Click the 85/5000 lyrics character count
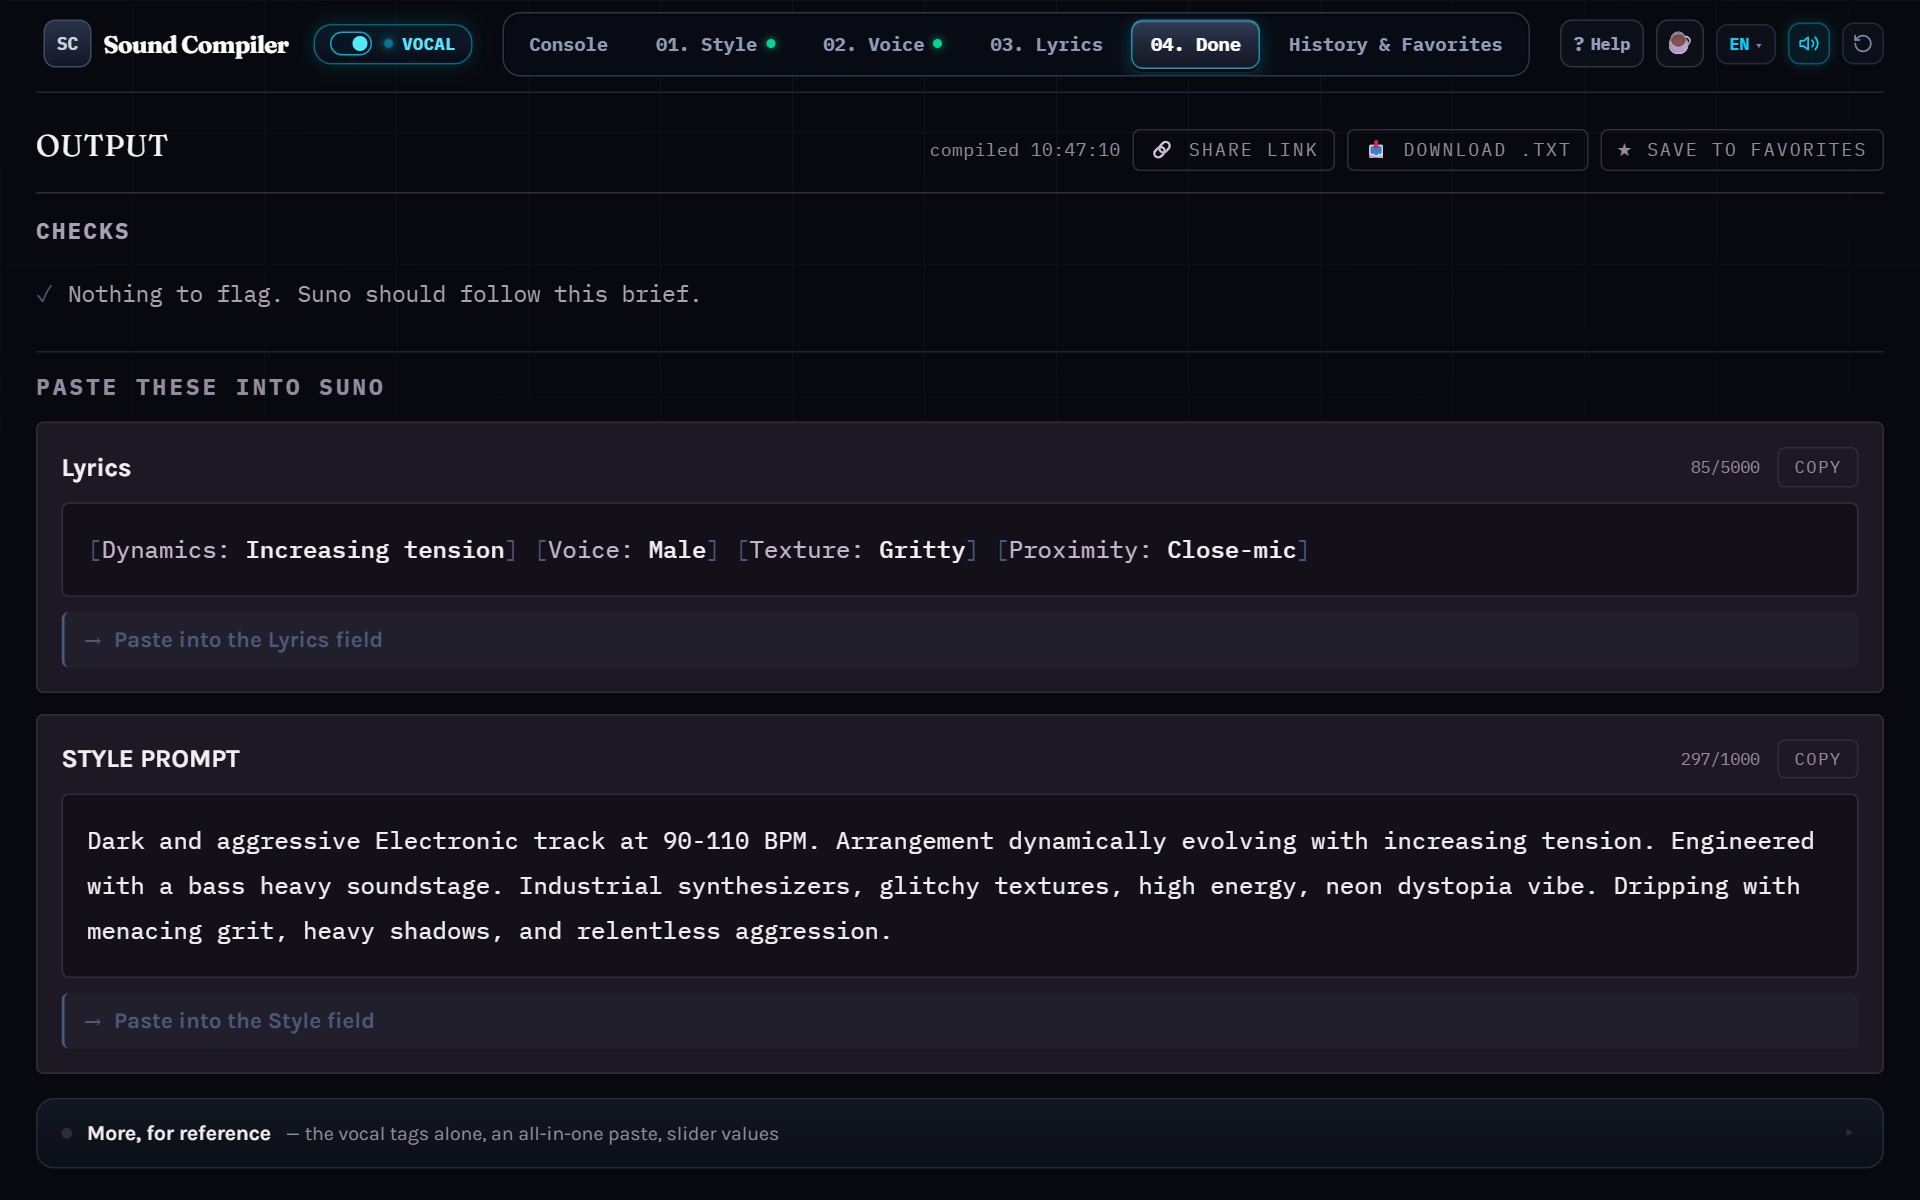 pyautogui.click(x=1724, y=467)
